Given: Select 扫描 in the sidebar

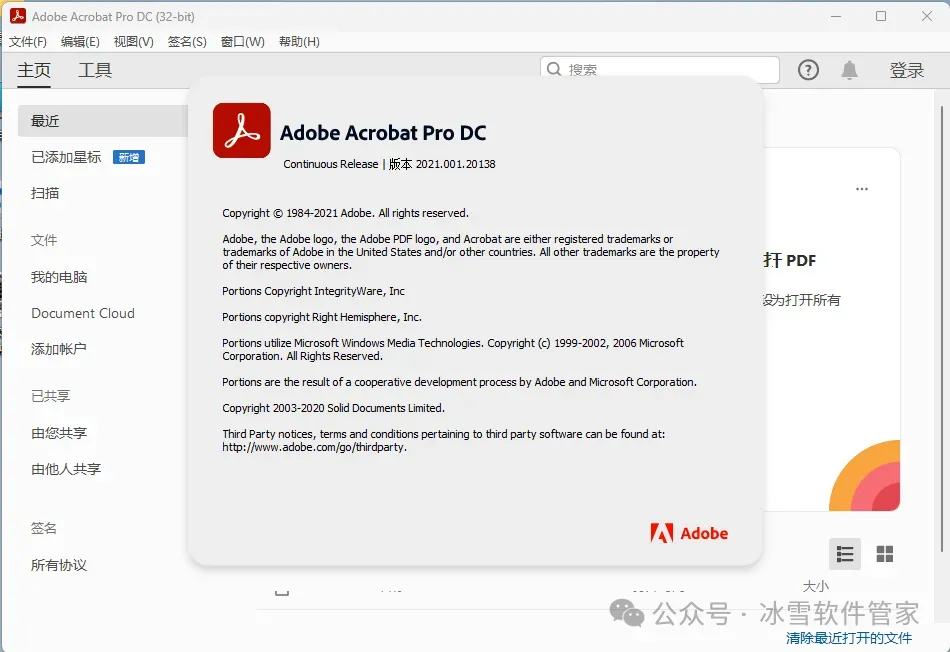Looking at the screenshot, I should (x=45, y=193).
